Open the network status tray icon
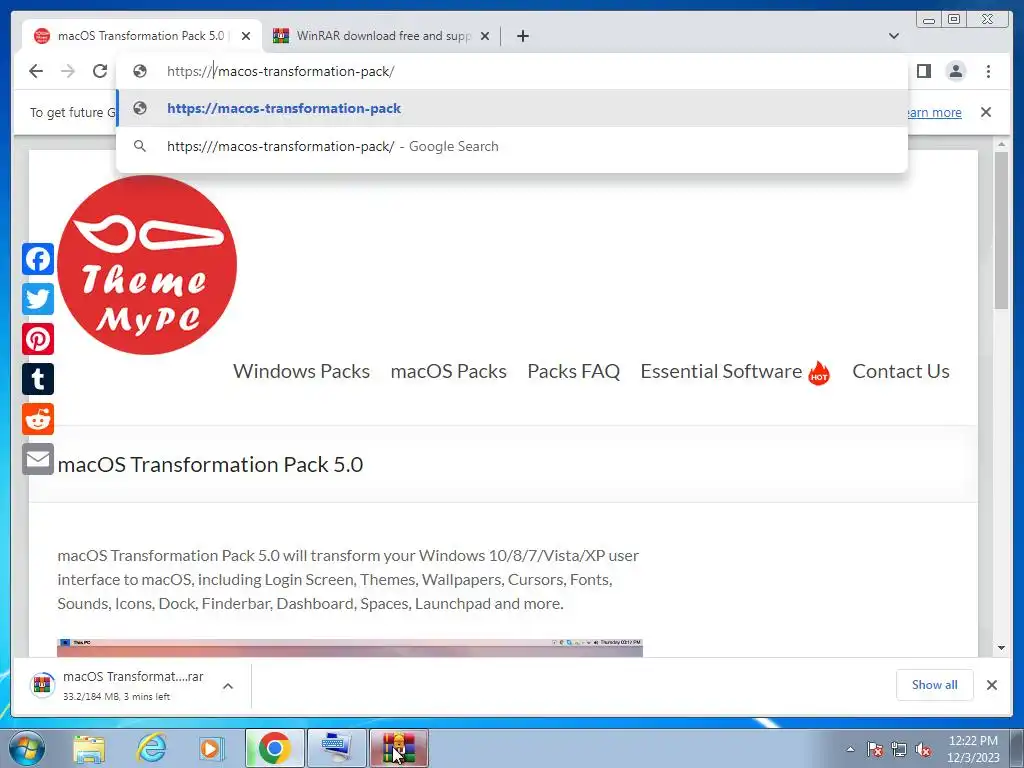The width and height of the screenshot is (1024, 768). pos(899,749)
